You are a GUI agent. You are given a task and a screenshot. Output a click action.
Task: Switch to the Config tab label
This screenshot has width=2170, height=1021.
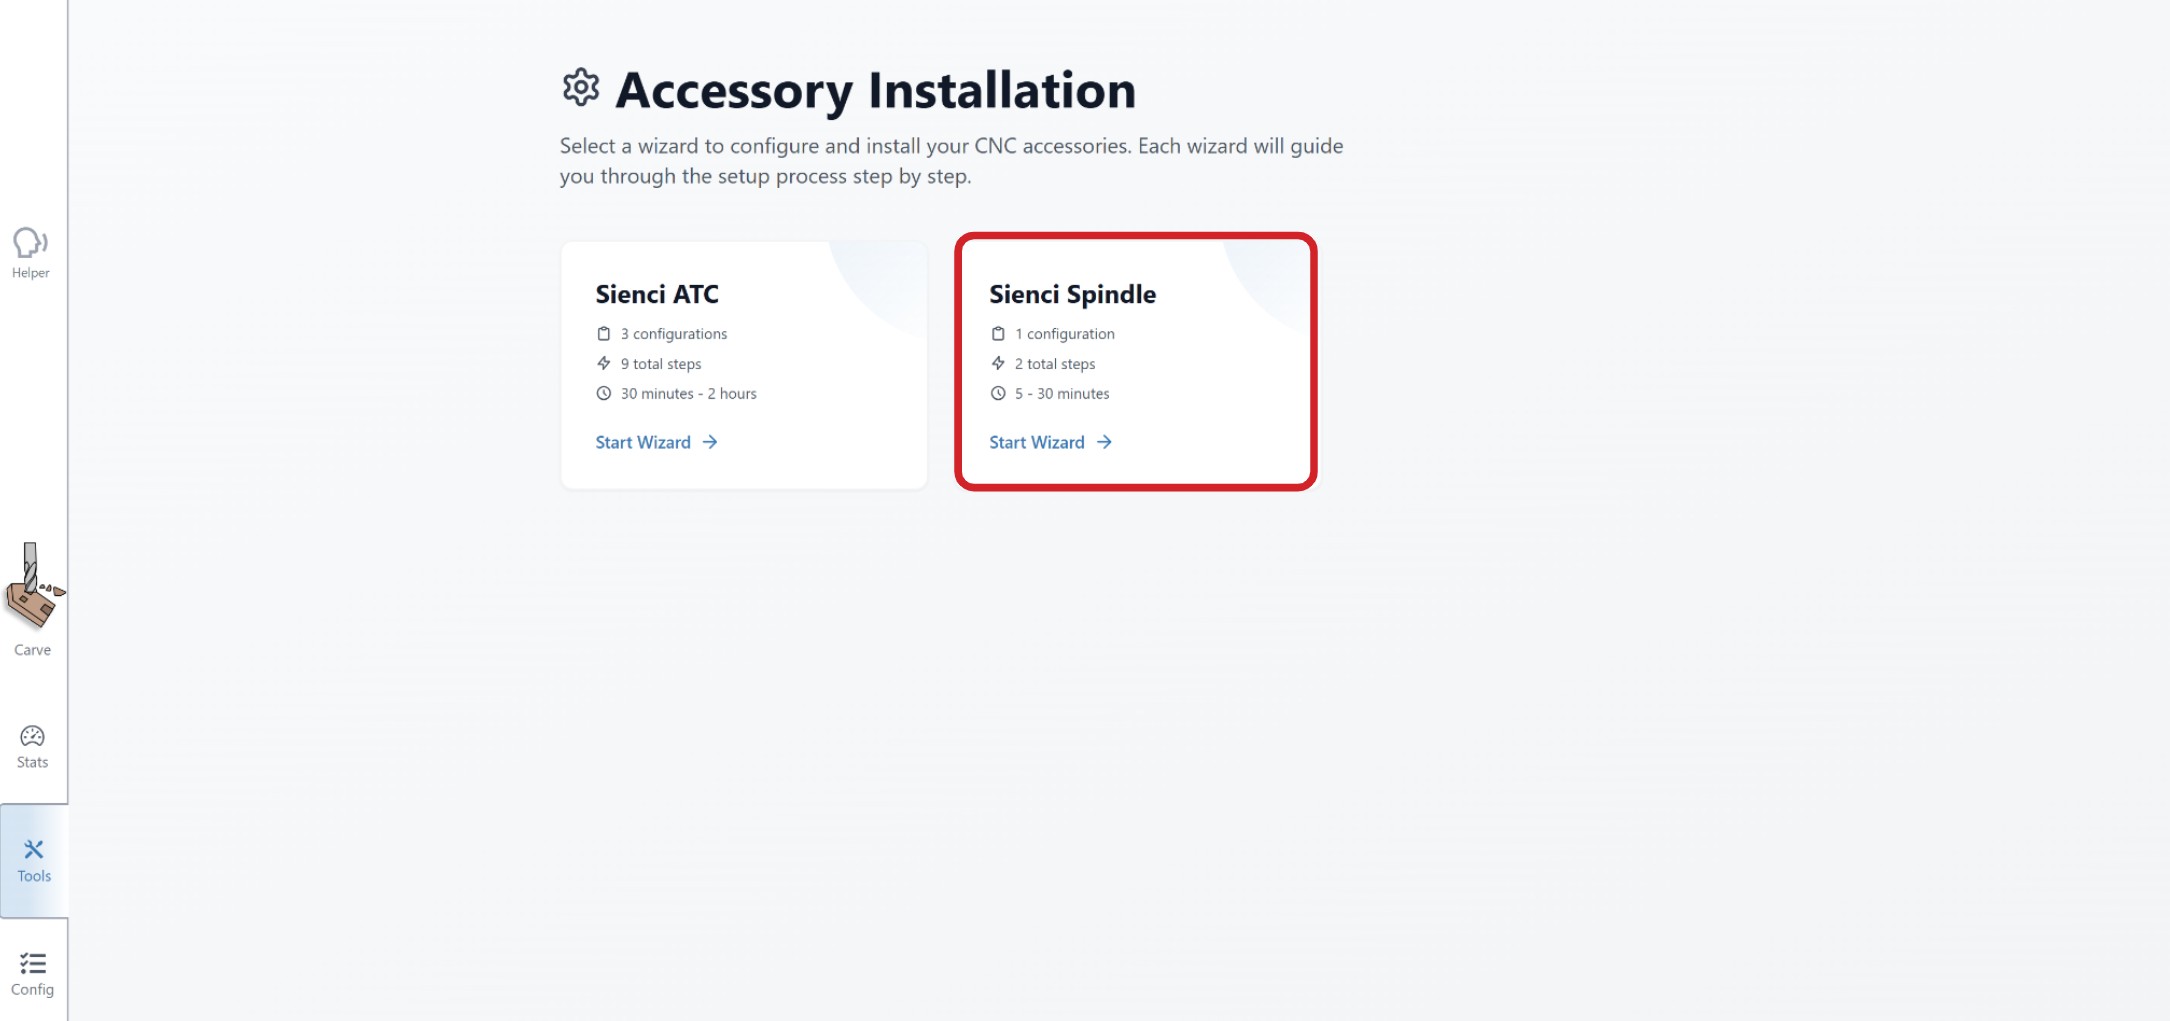coord(32,990)
